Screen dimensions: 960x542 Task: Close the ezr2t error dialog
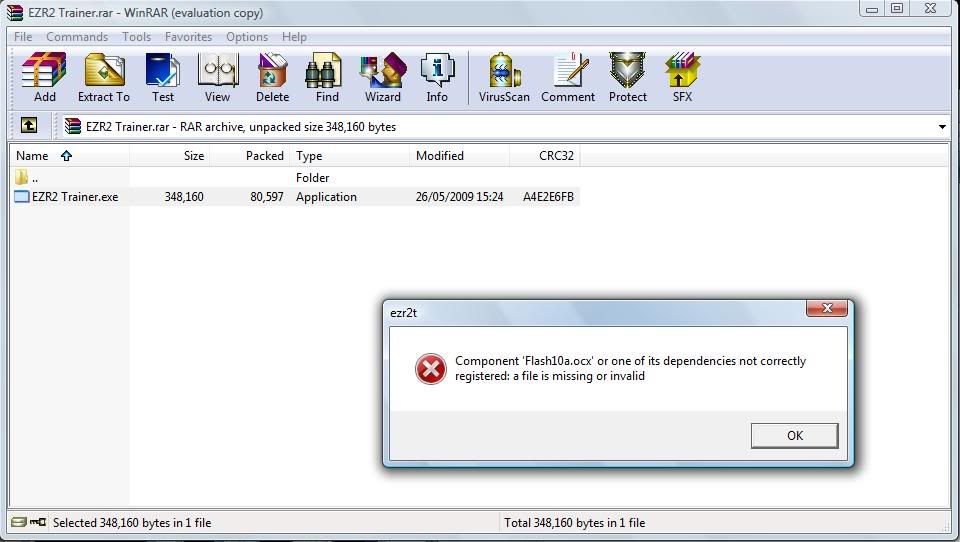point(827,311)
